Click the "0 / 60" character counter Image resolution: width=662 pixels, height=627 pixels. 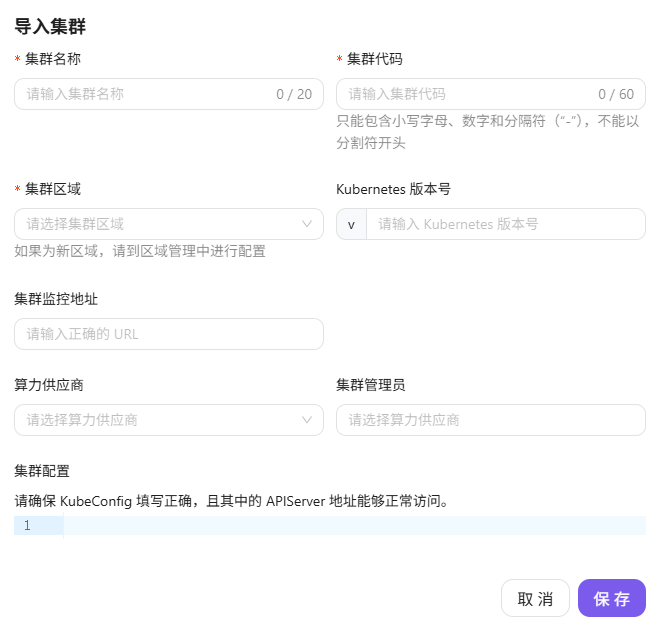pos(616,94)
